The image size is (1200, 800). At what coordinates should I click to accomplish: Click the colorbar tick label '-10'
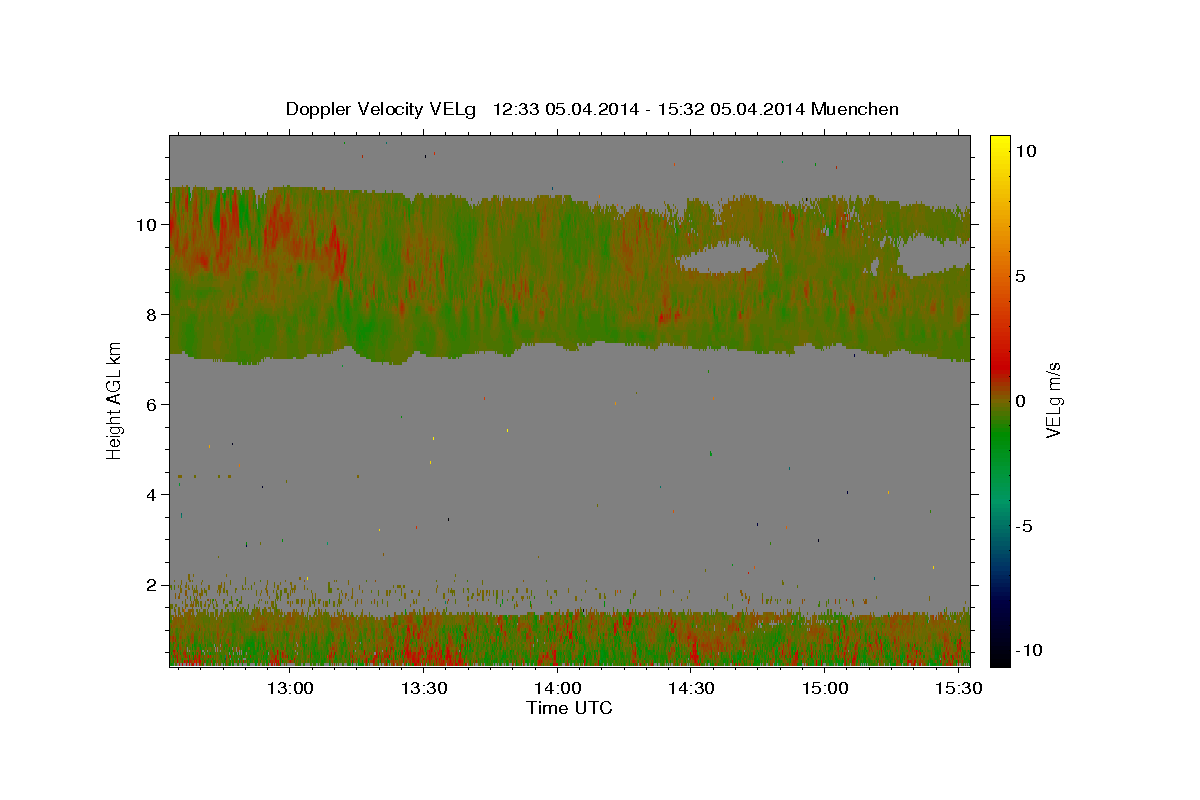(1027, 651)
